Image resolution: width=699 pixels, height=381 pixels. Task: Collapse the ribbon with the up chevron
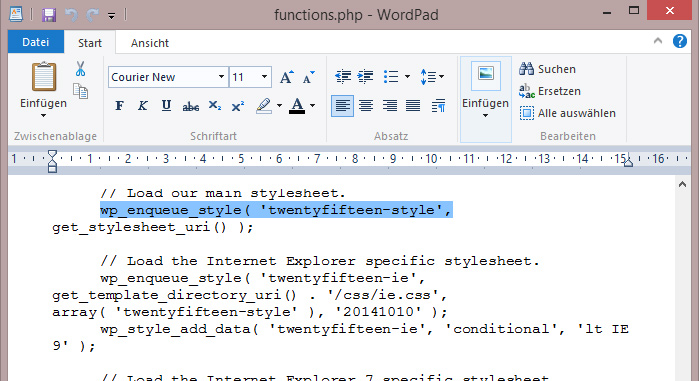658,41
